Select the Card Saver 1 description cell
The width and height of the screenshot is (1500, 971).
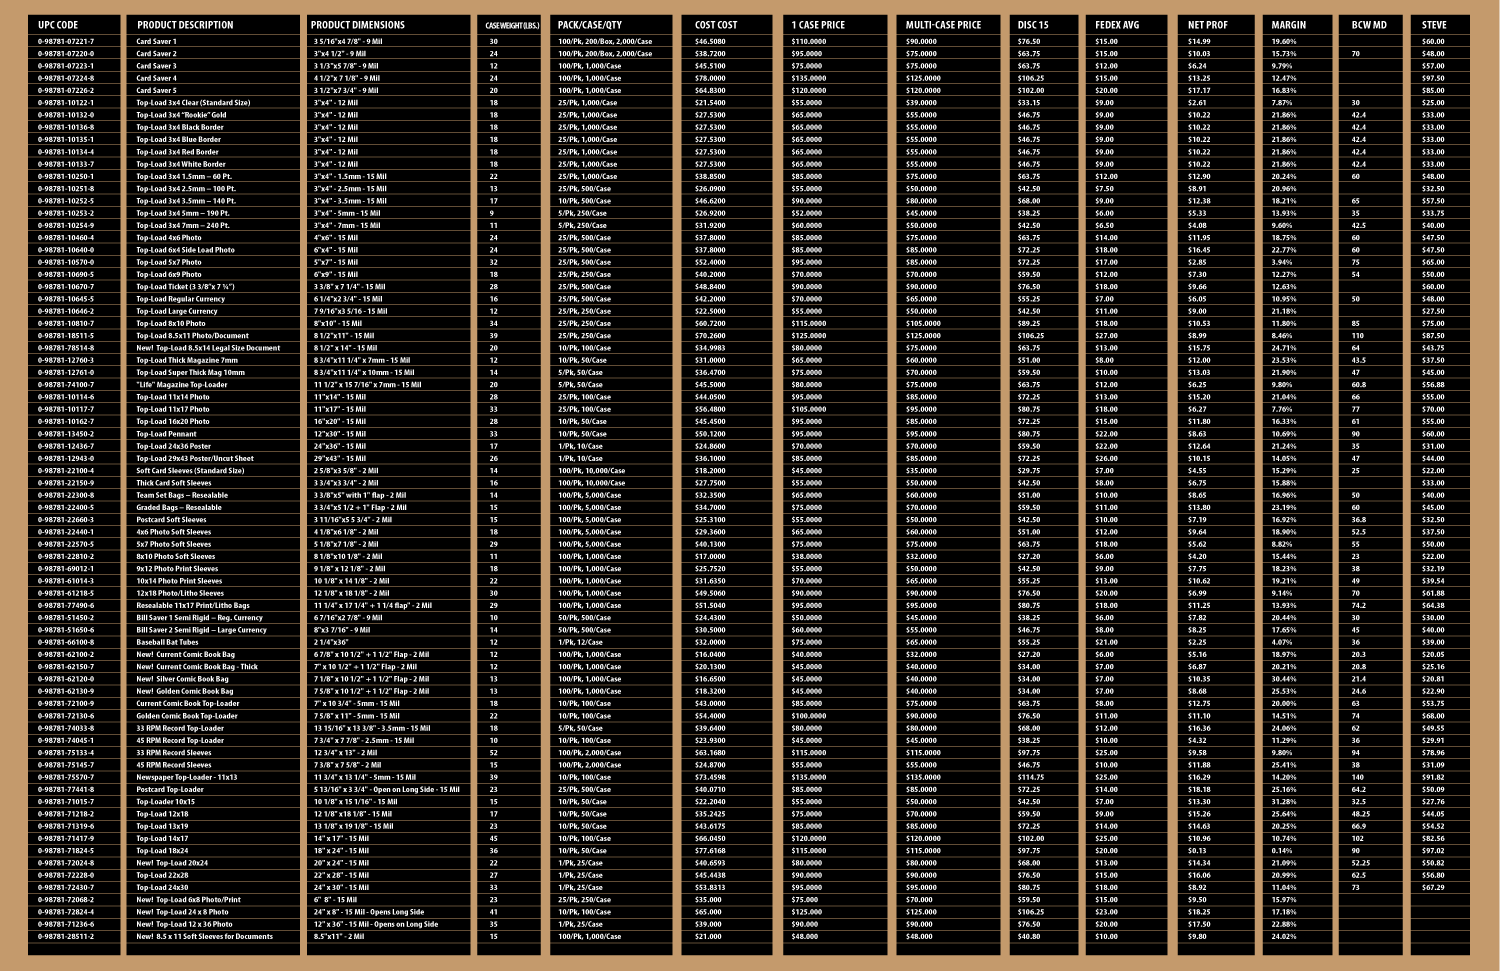(157, 42)
